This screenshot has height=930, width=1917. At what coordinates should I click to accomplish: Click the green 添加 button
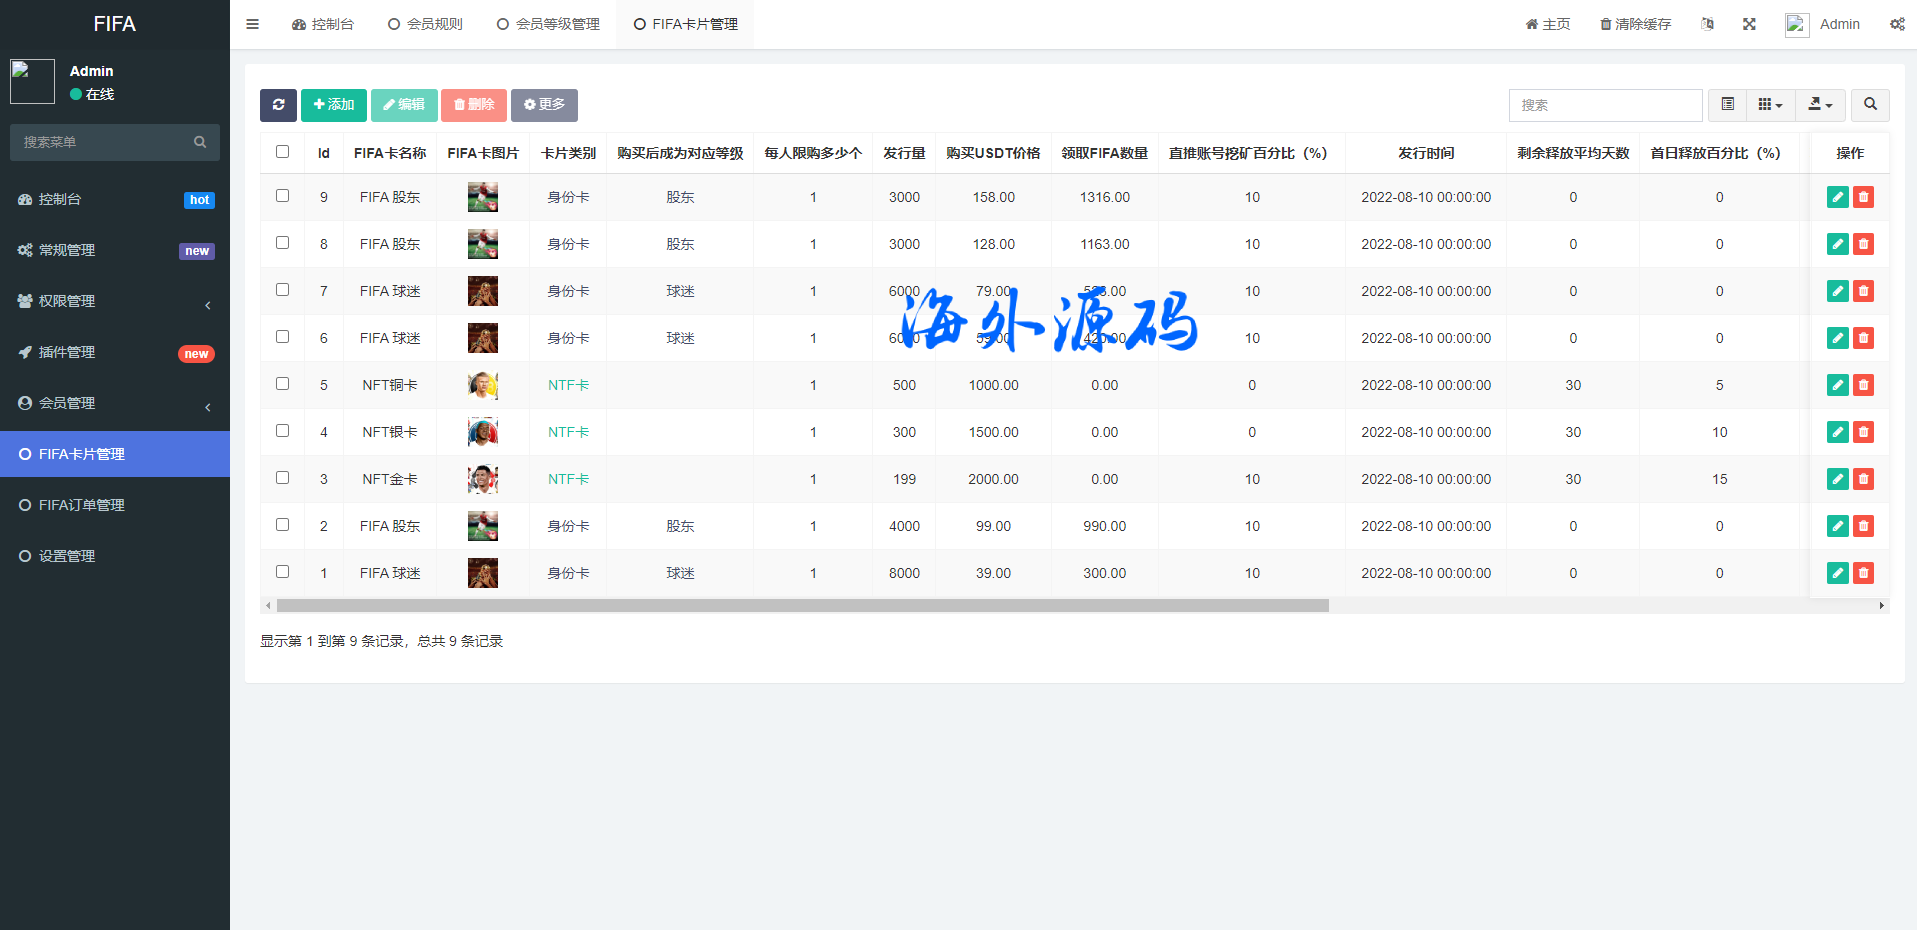pos(334,105)
